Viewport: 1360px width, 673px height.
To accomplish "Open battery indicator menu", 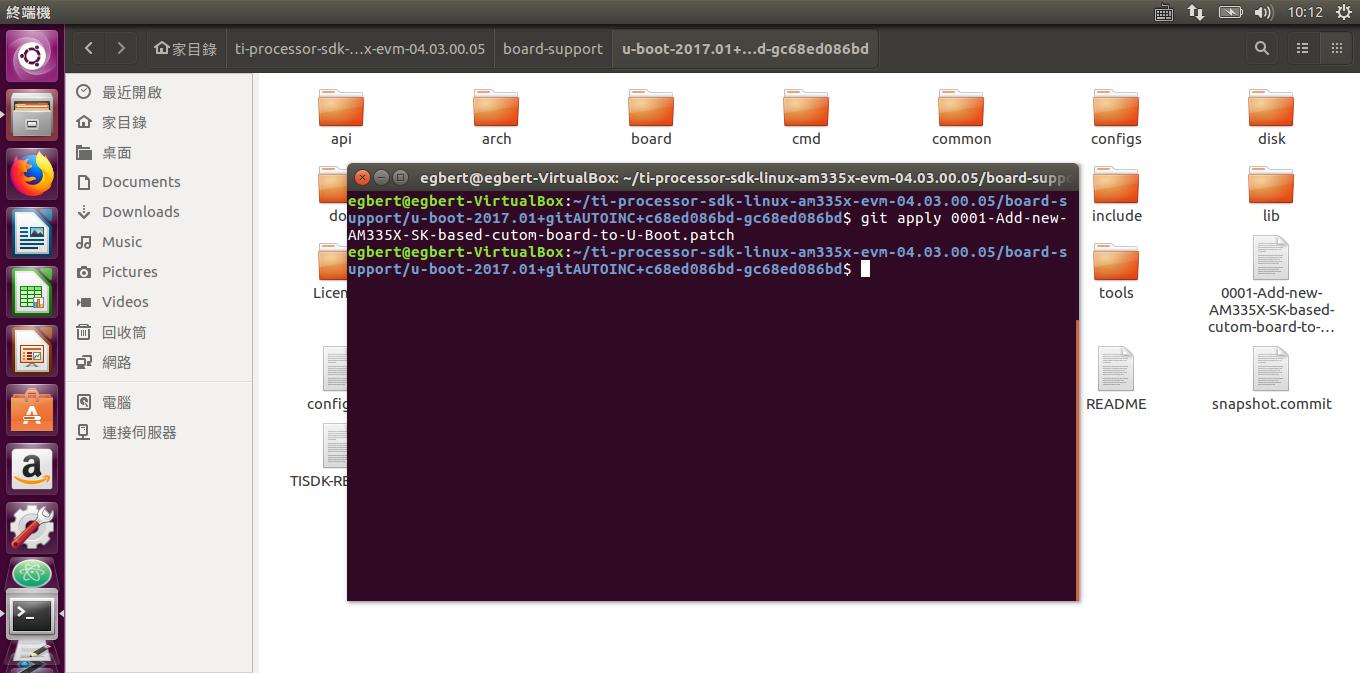I will click(x=1230, y=12).
